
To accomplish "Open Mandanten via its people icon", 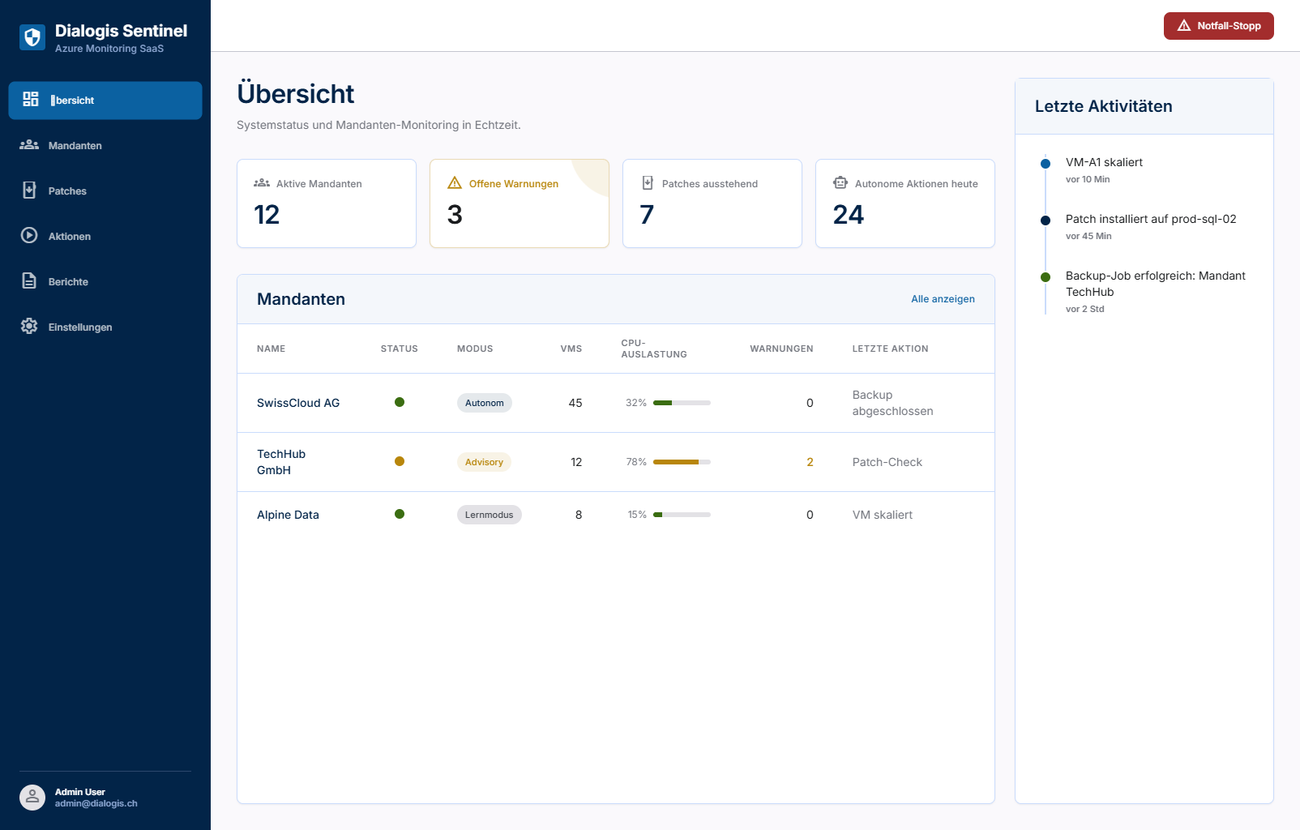I will pos(29,145).
